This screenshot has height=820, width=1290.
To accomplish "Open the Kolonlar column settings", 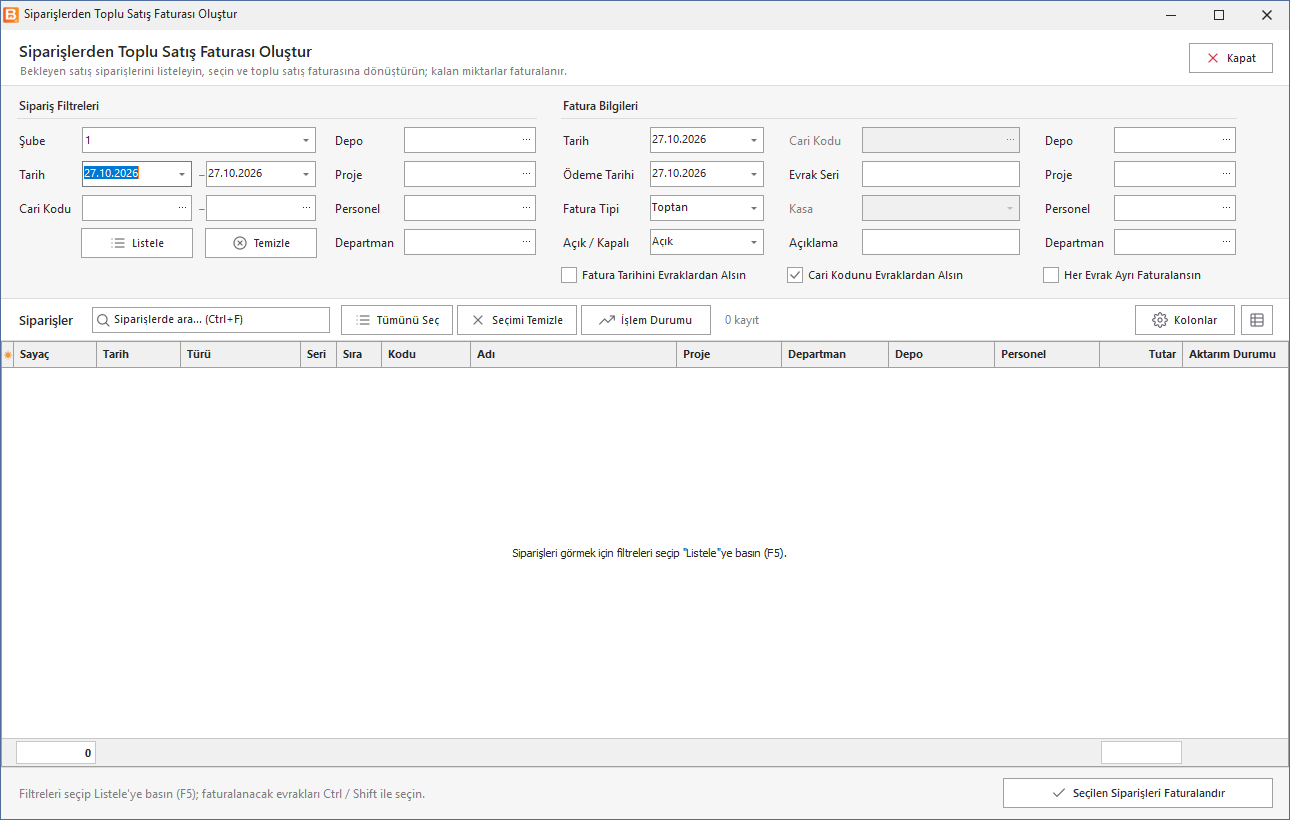I will click(1185, 320).
